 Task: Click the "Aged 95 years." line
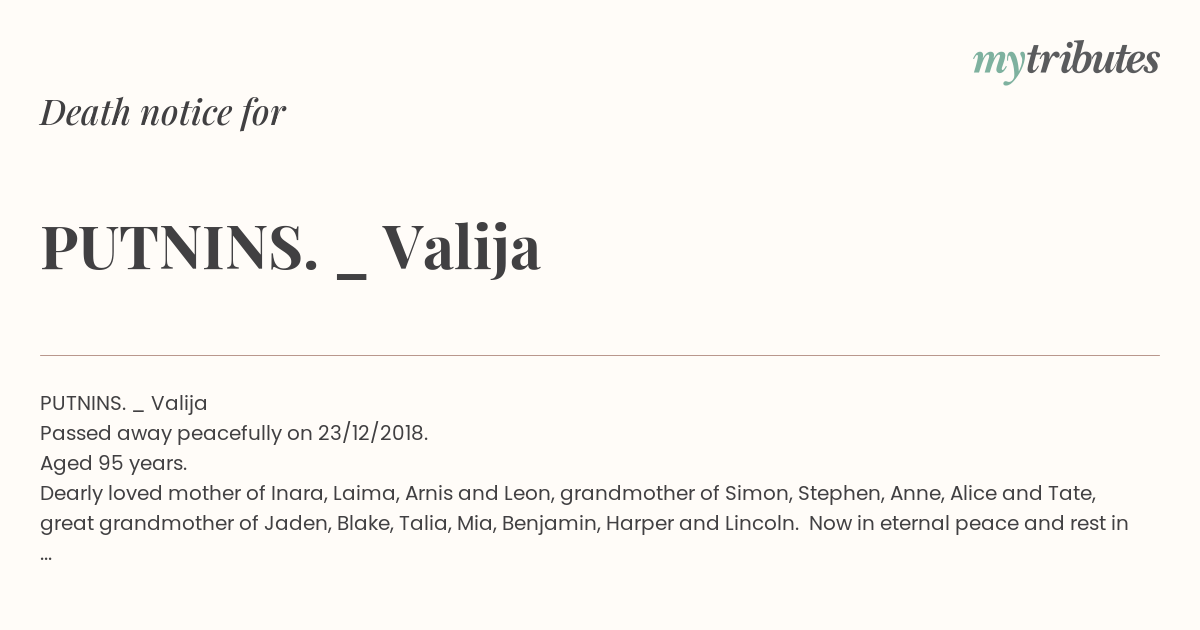point(114,463)
